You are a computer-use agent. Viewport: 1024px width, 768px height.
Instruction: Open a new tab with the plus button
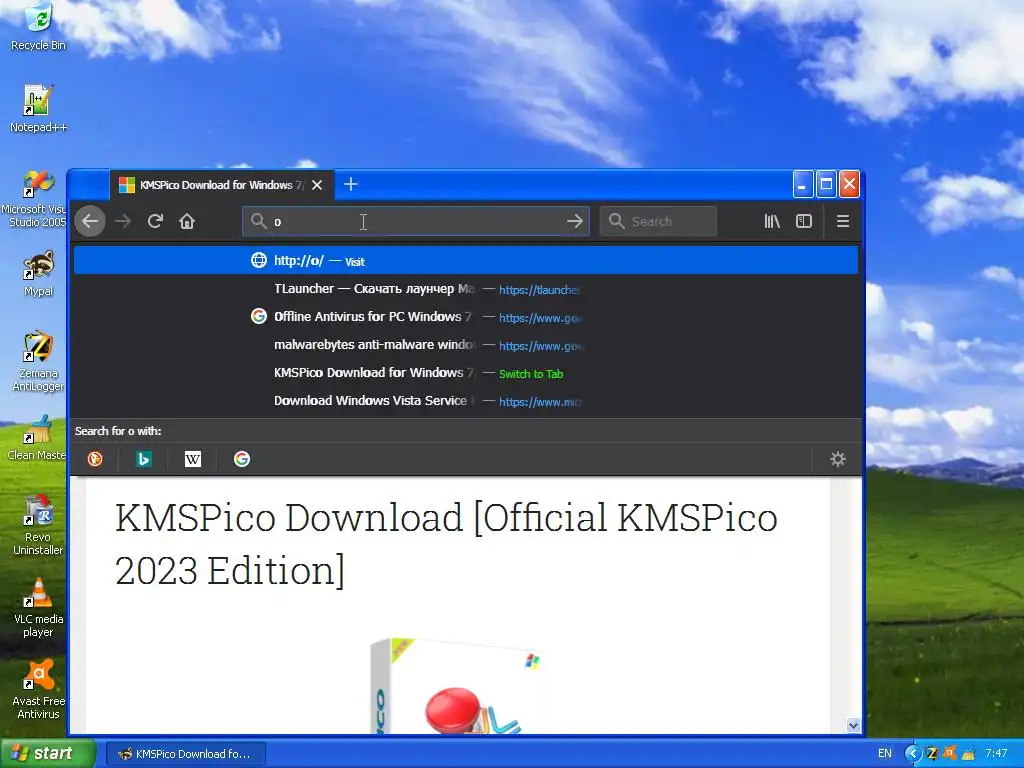(351, 185)
